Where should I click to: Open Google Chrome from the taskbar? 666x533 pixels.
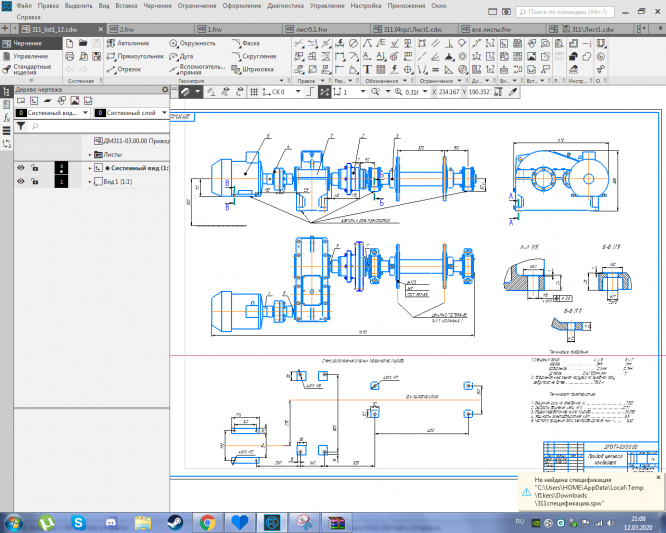pos(207,522)
